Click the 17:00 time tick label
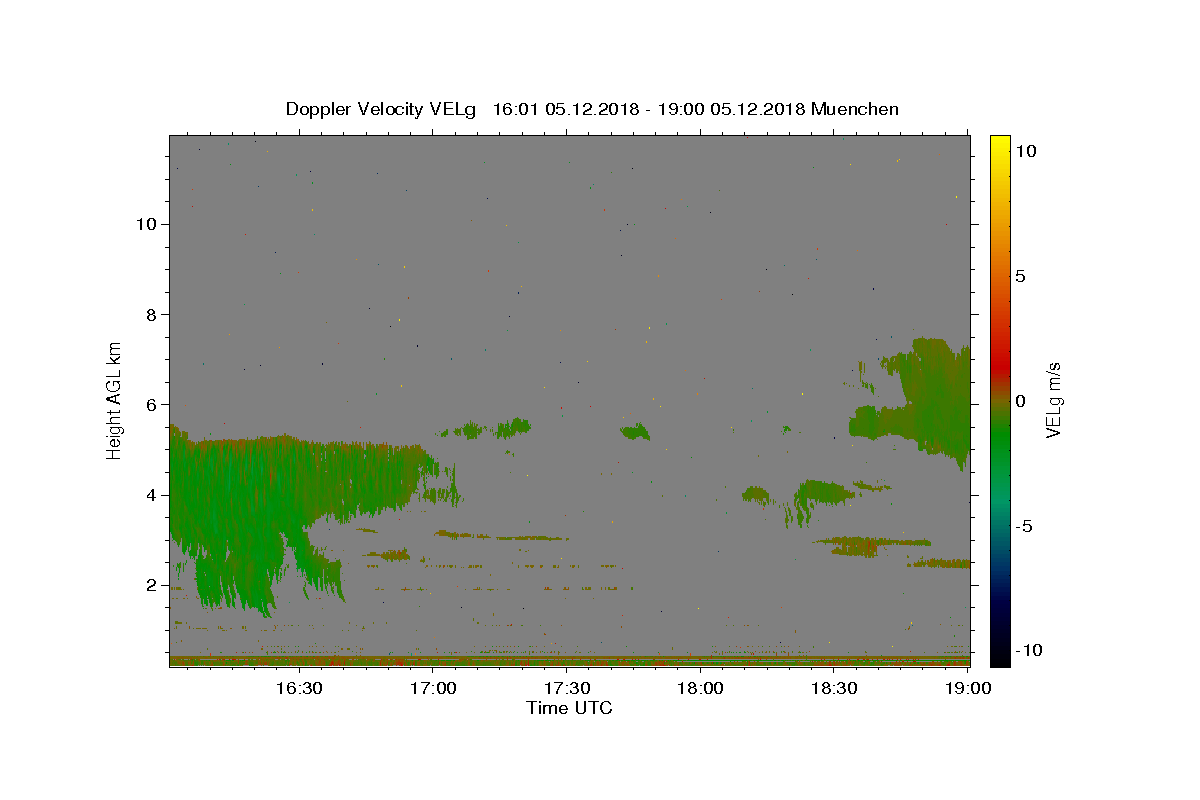 click(x=433, y=688)
